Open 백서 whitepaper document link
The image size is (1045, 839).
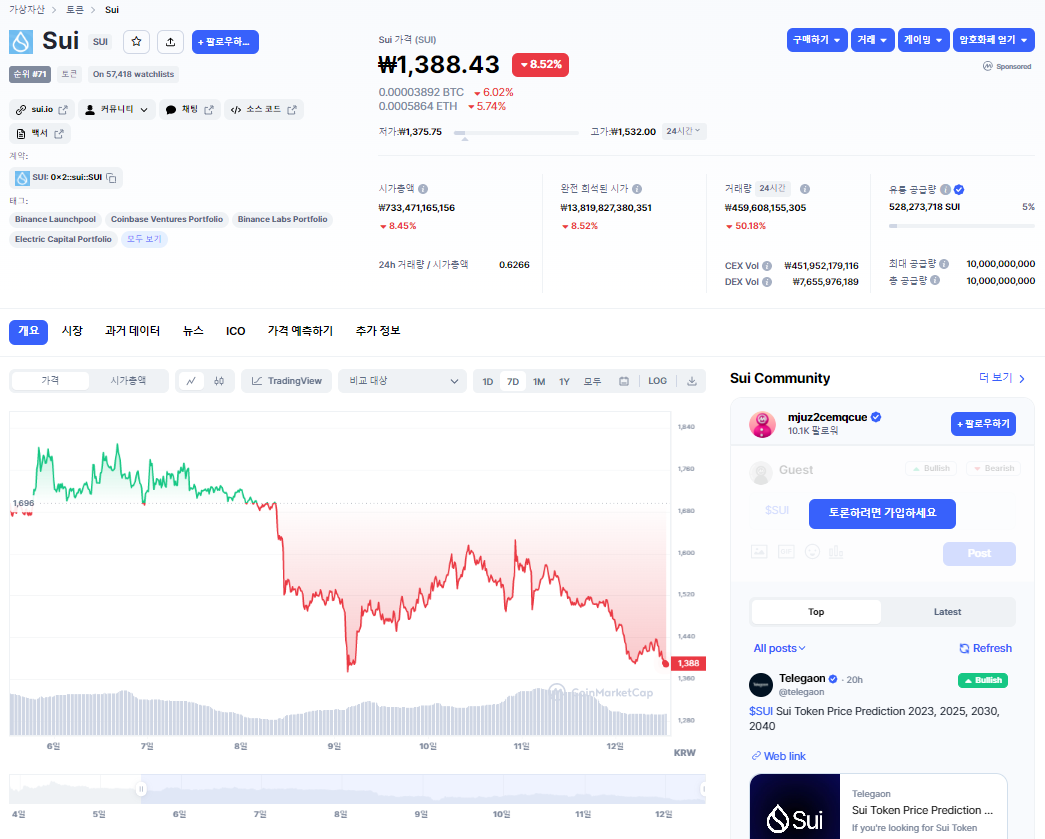(x=40, y=133)
